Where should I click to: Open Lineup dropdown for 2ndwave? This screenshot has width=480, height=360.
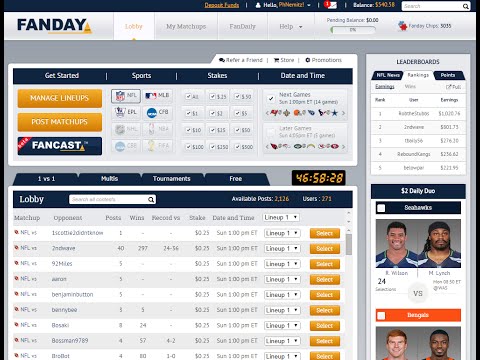(282, 248)
